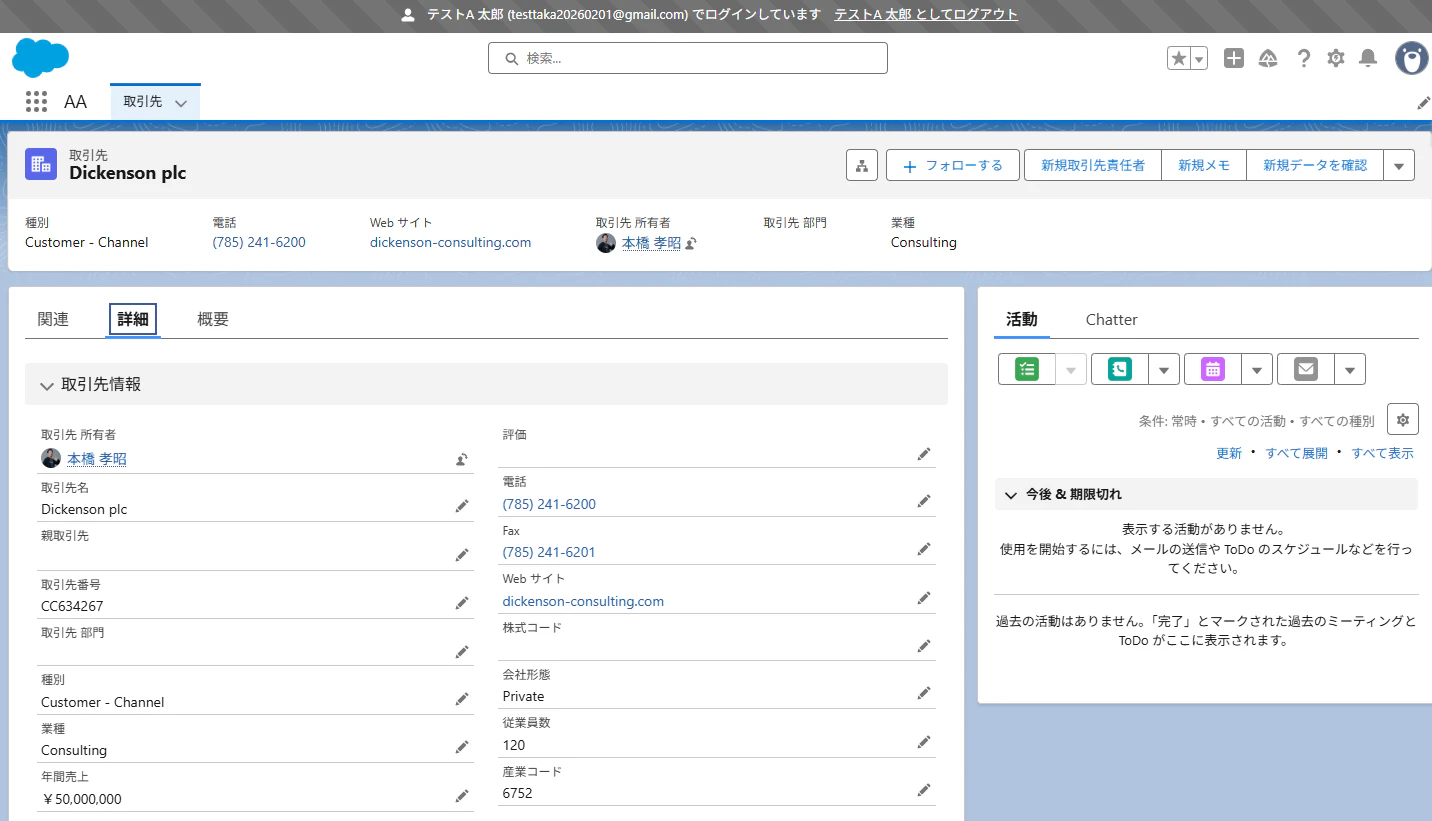Click the フォローする button
The width and height of the screenshot is (1432, 821).
pos(953,166)
